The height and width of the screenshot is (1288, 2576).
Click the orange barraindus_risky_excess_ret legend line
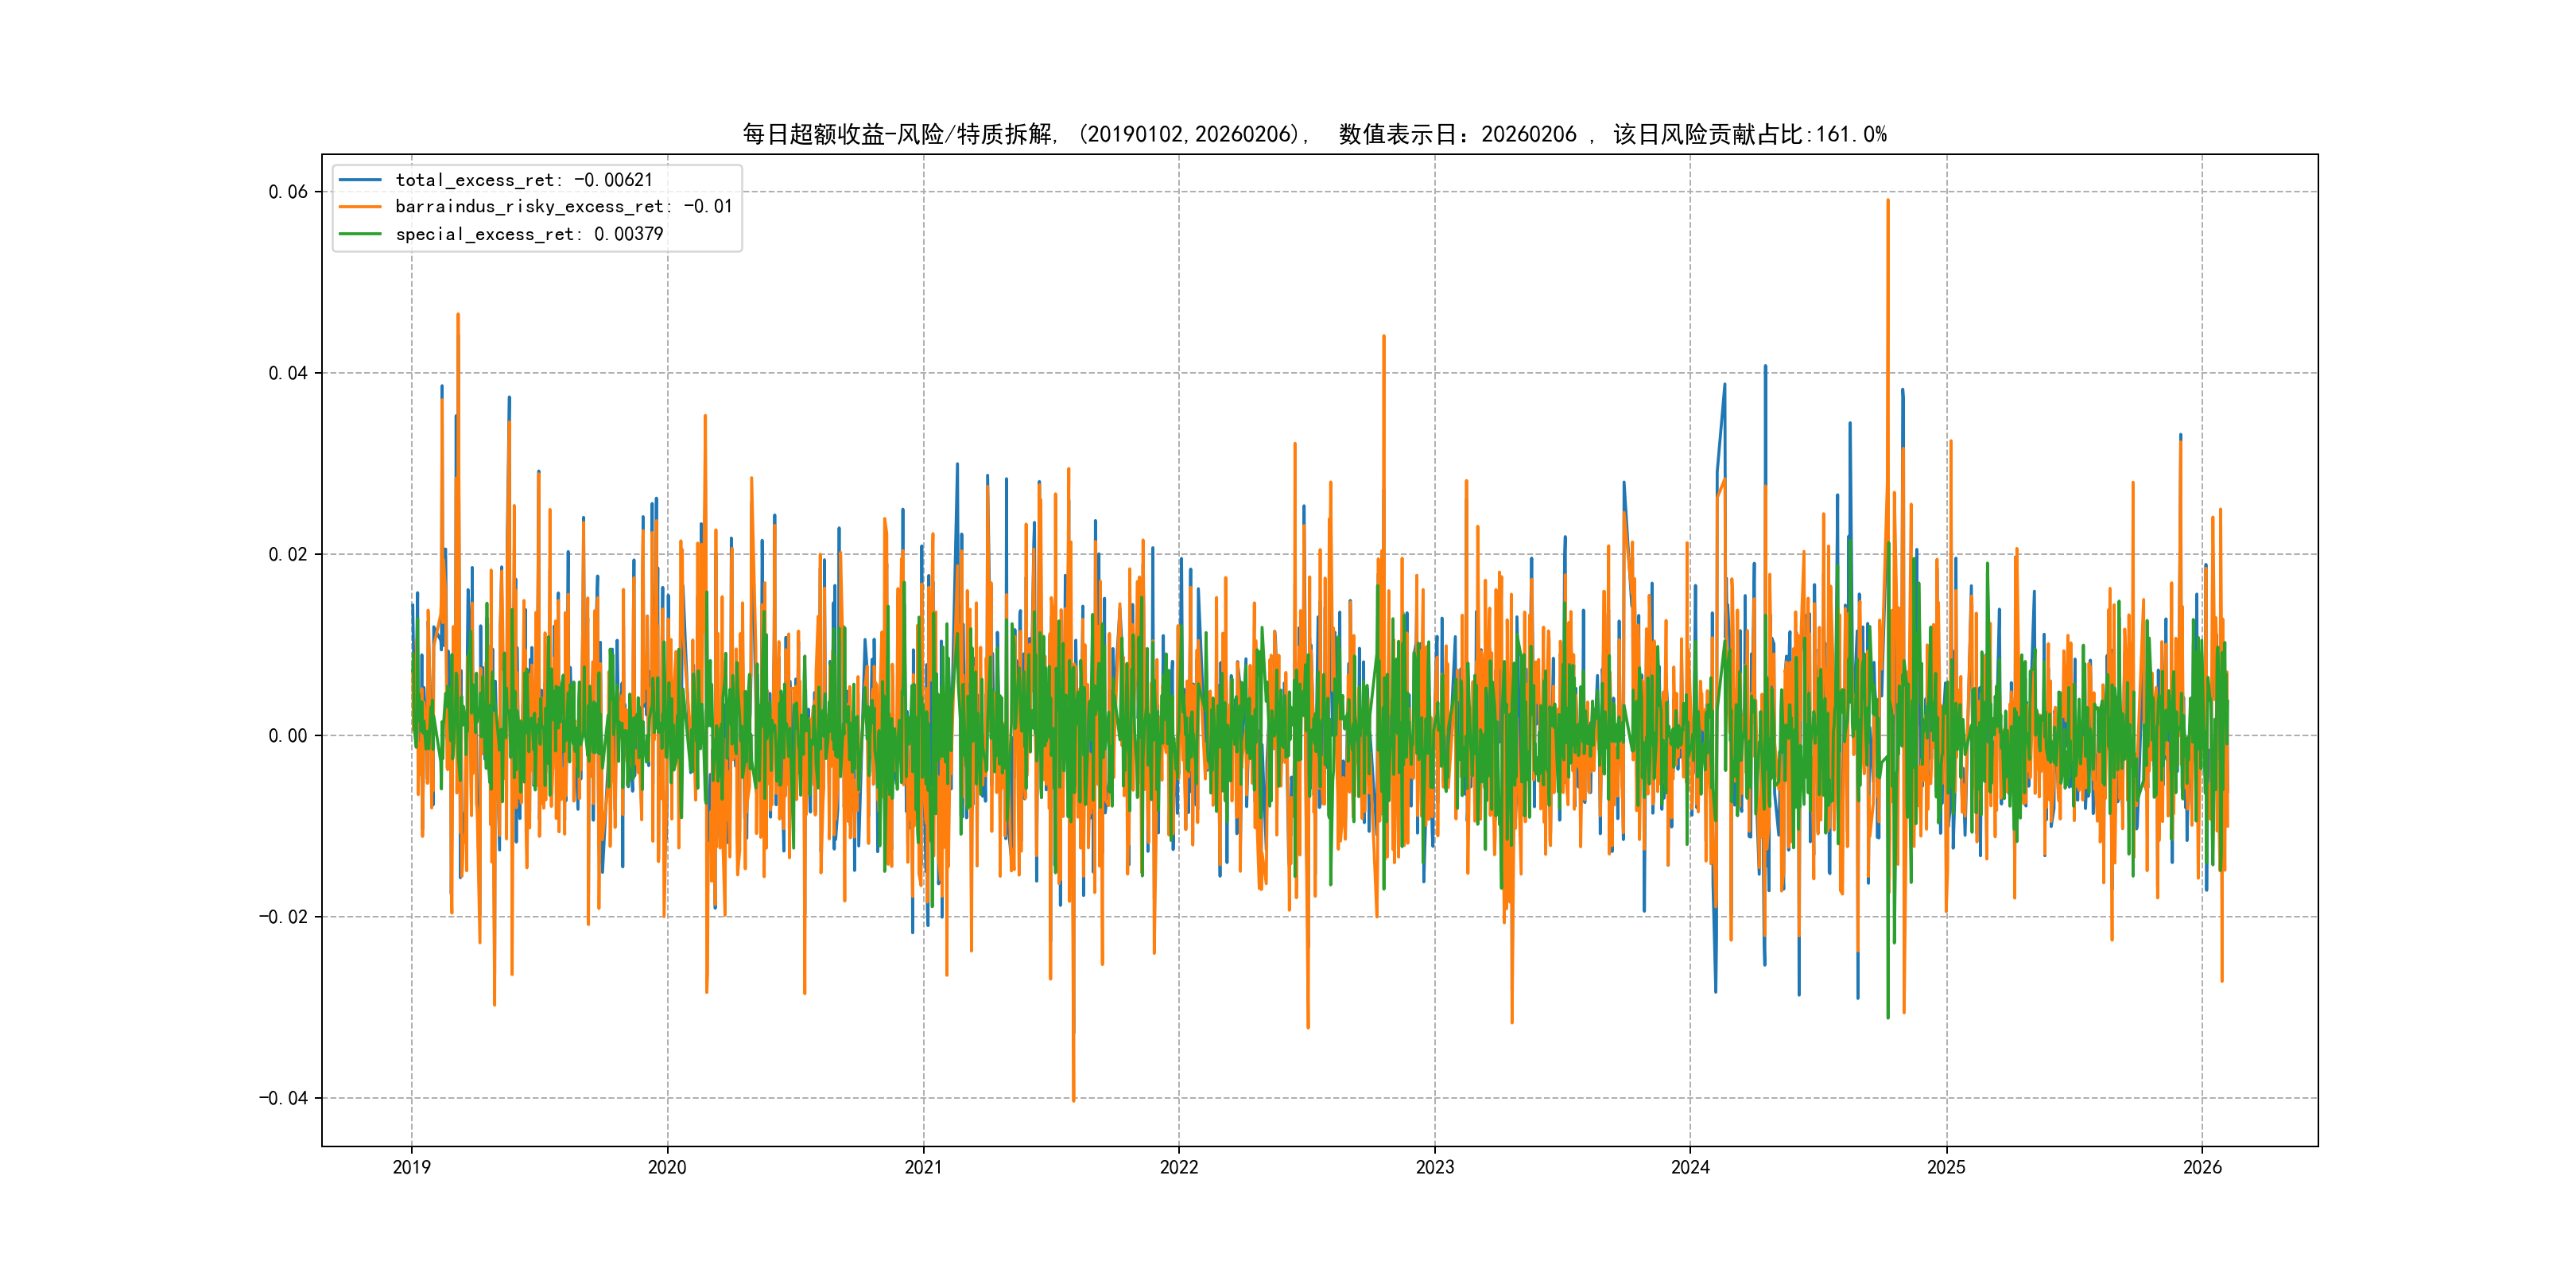360,207
